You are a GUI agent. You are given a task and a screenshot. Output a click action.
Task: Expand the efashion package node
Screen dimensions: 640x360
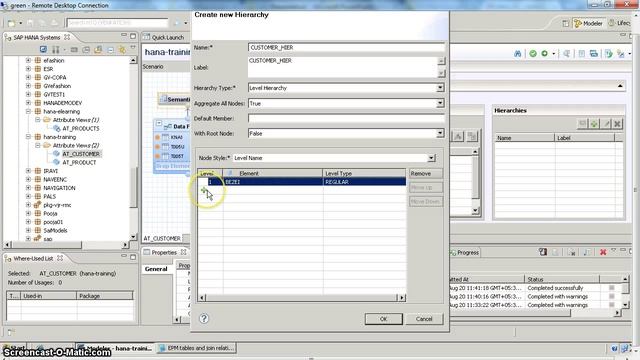(x=28, y=60)
